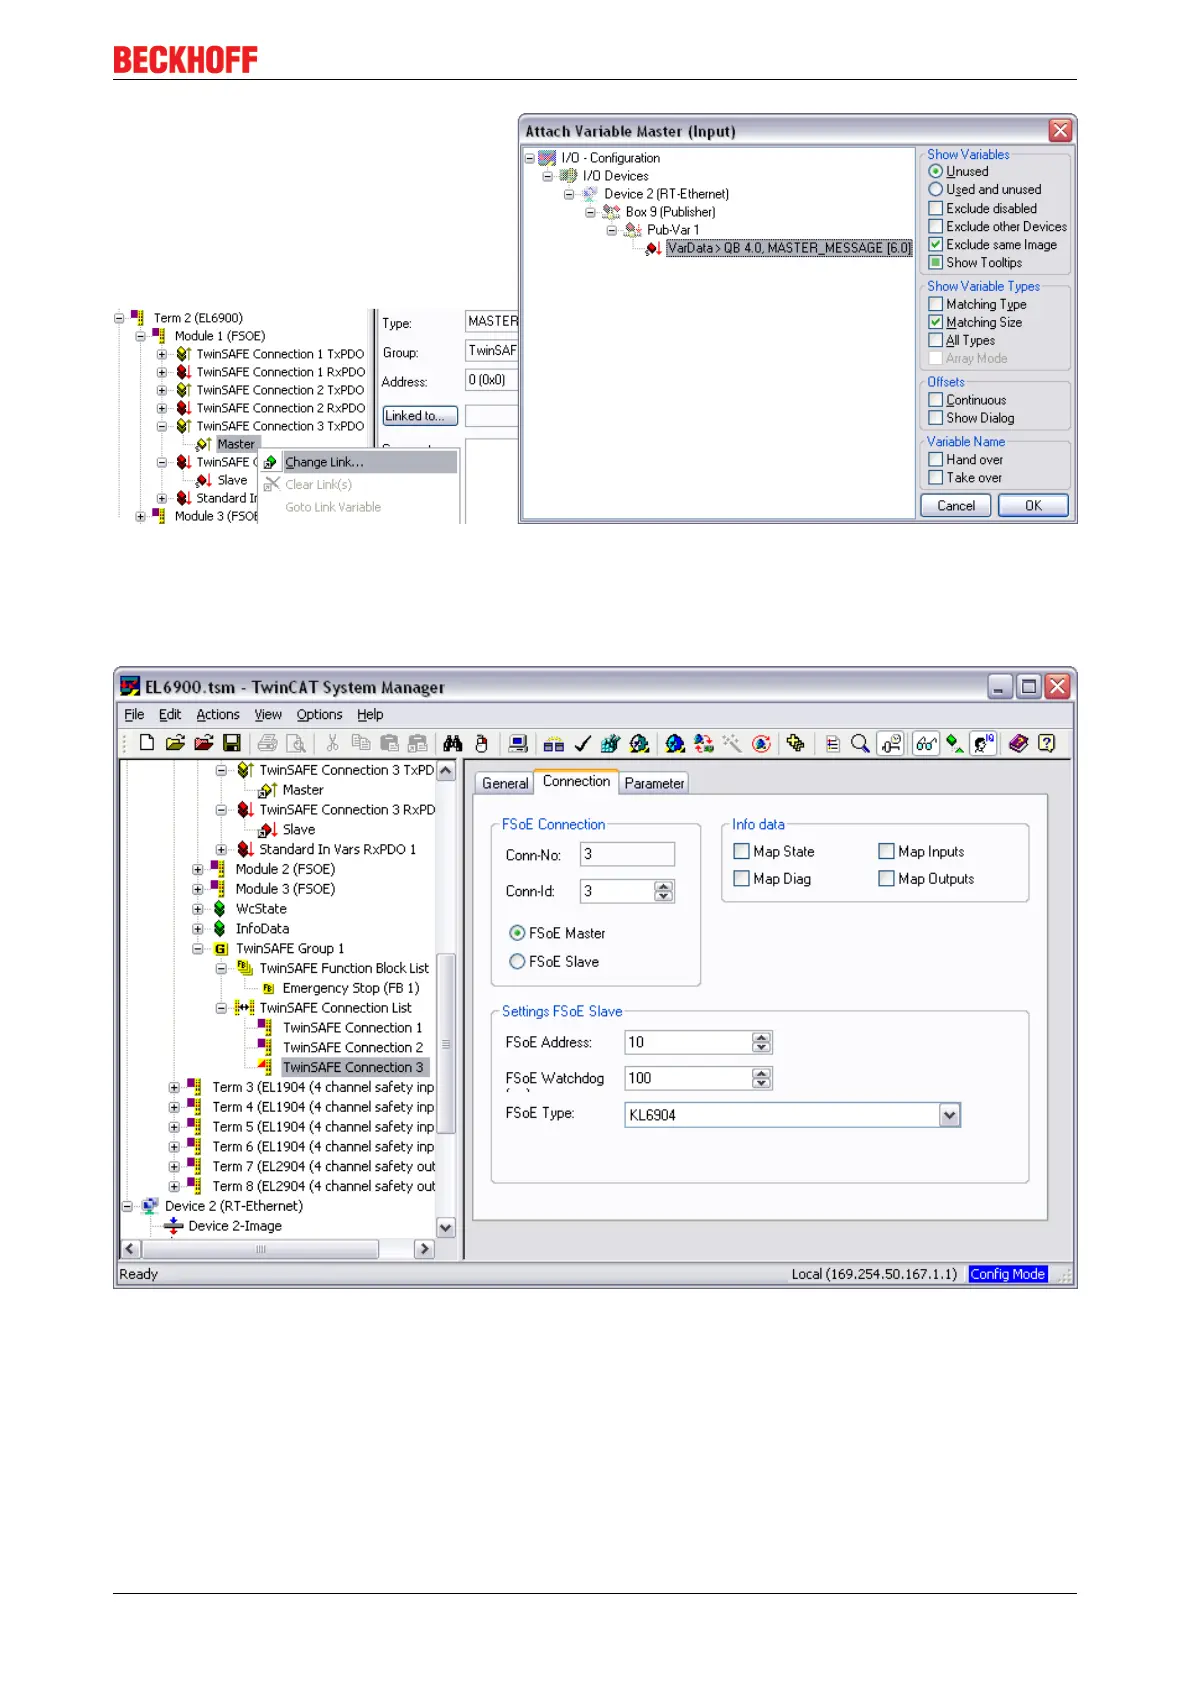Viewport: 1191px width, 1684px height.
Task: Click the mouse-shaped toolbar icon
Action: coord(481,743)
